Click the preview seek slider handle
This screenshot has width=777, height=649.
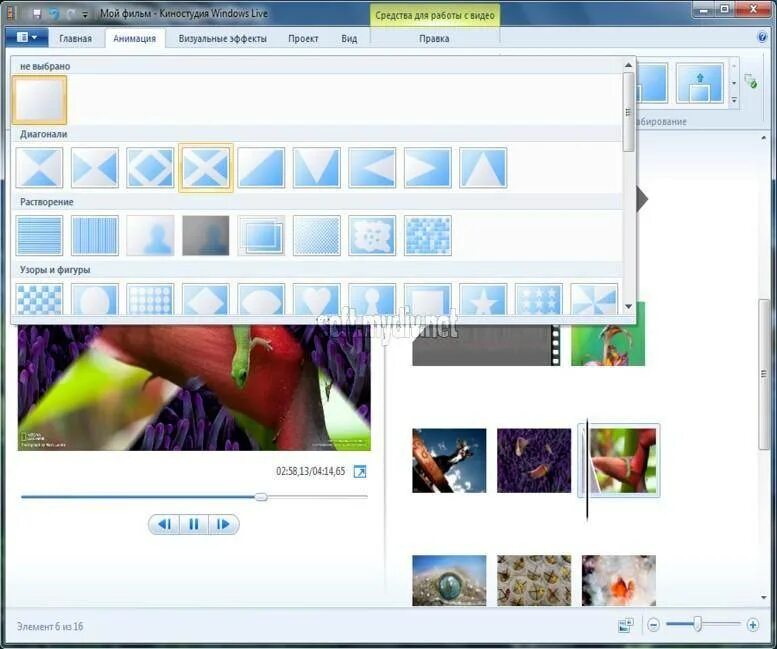point(261,497)
